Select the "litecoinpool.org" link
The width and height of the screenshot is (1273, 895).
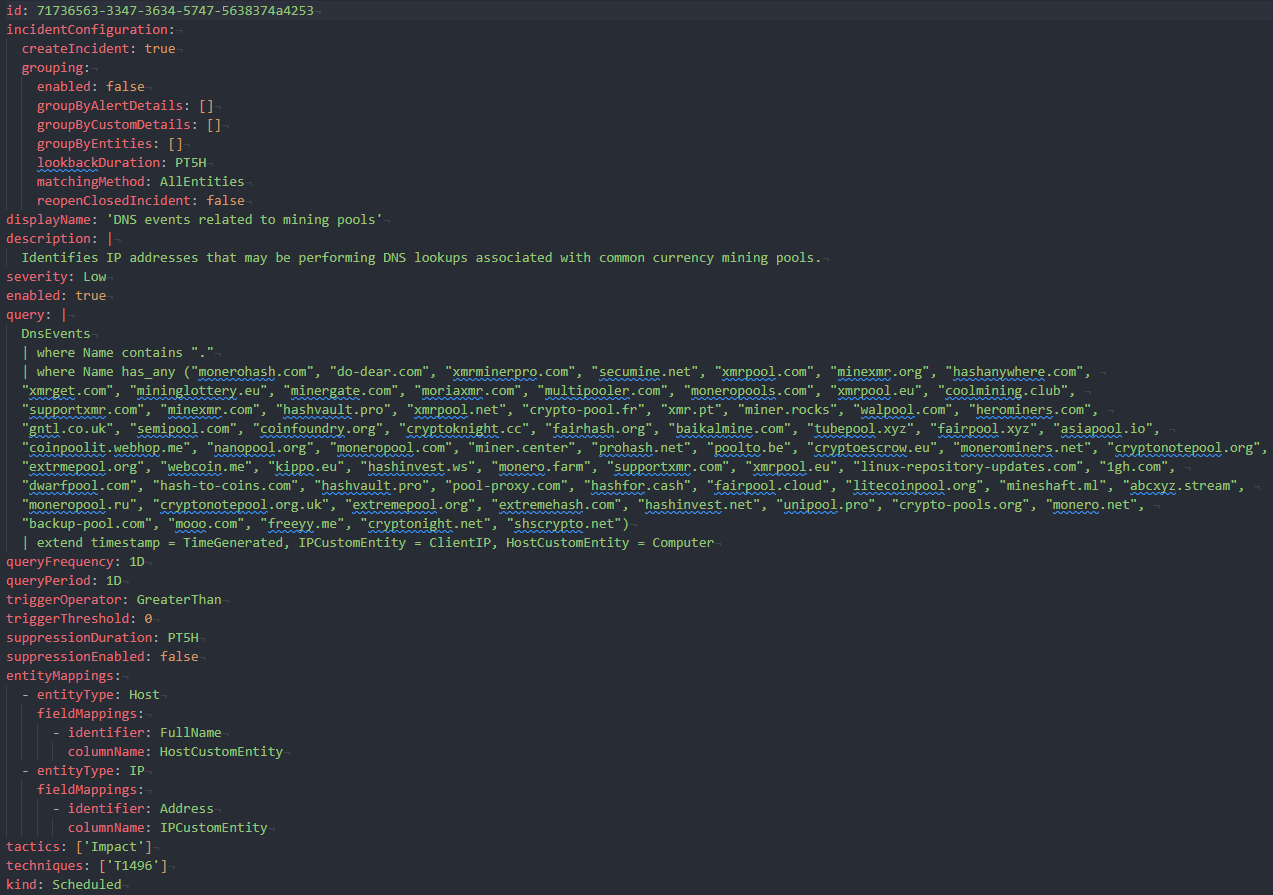coord(912,485)
